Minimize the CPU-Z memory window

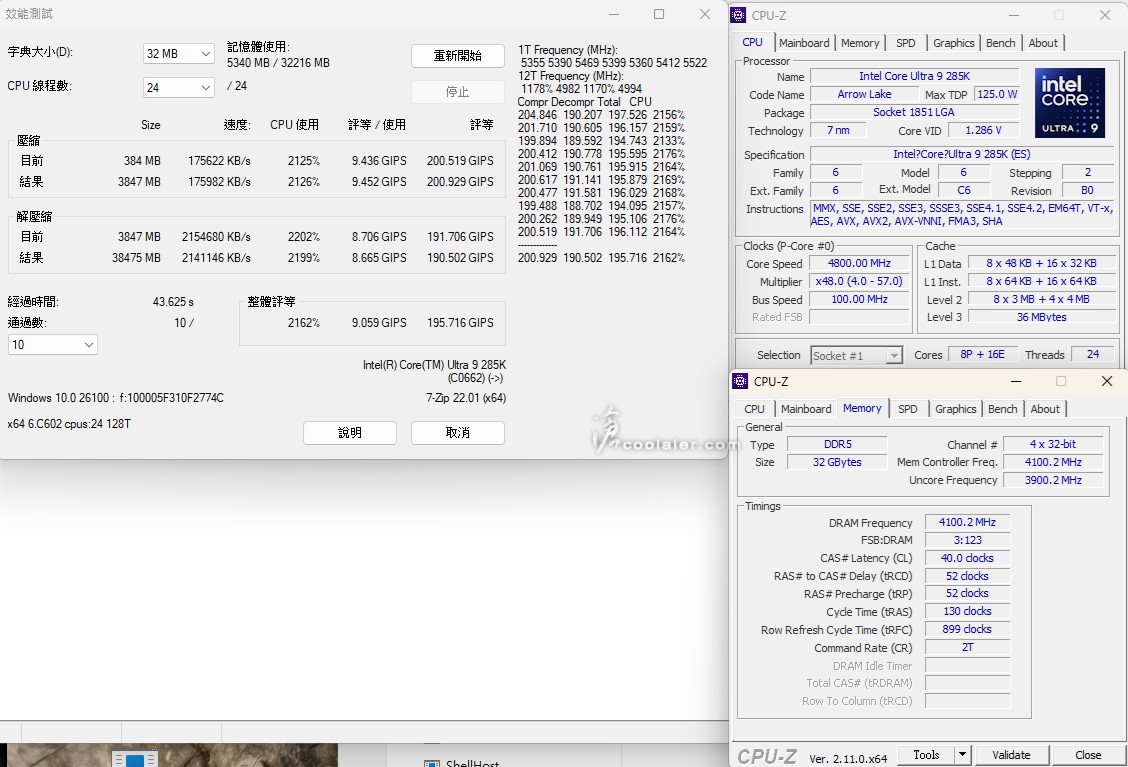[x=1016, y=381]
